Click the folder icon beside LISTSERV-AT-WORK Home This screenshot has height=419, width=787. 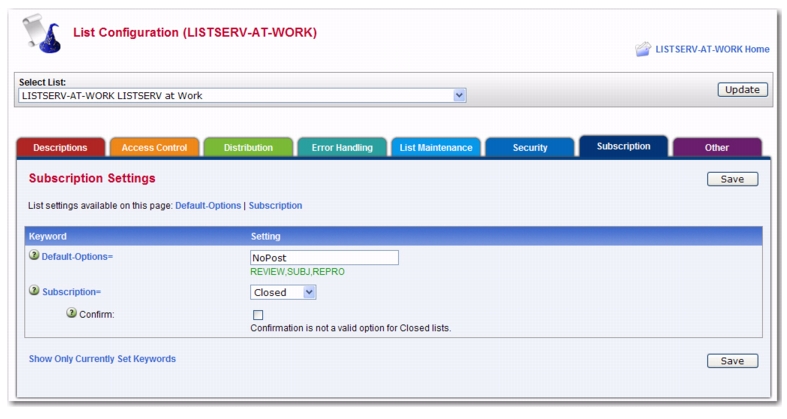(643, 49)
